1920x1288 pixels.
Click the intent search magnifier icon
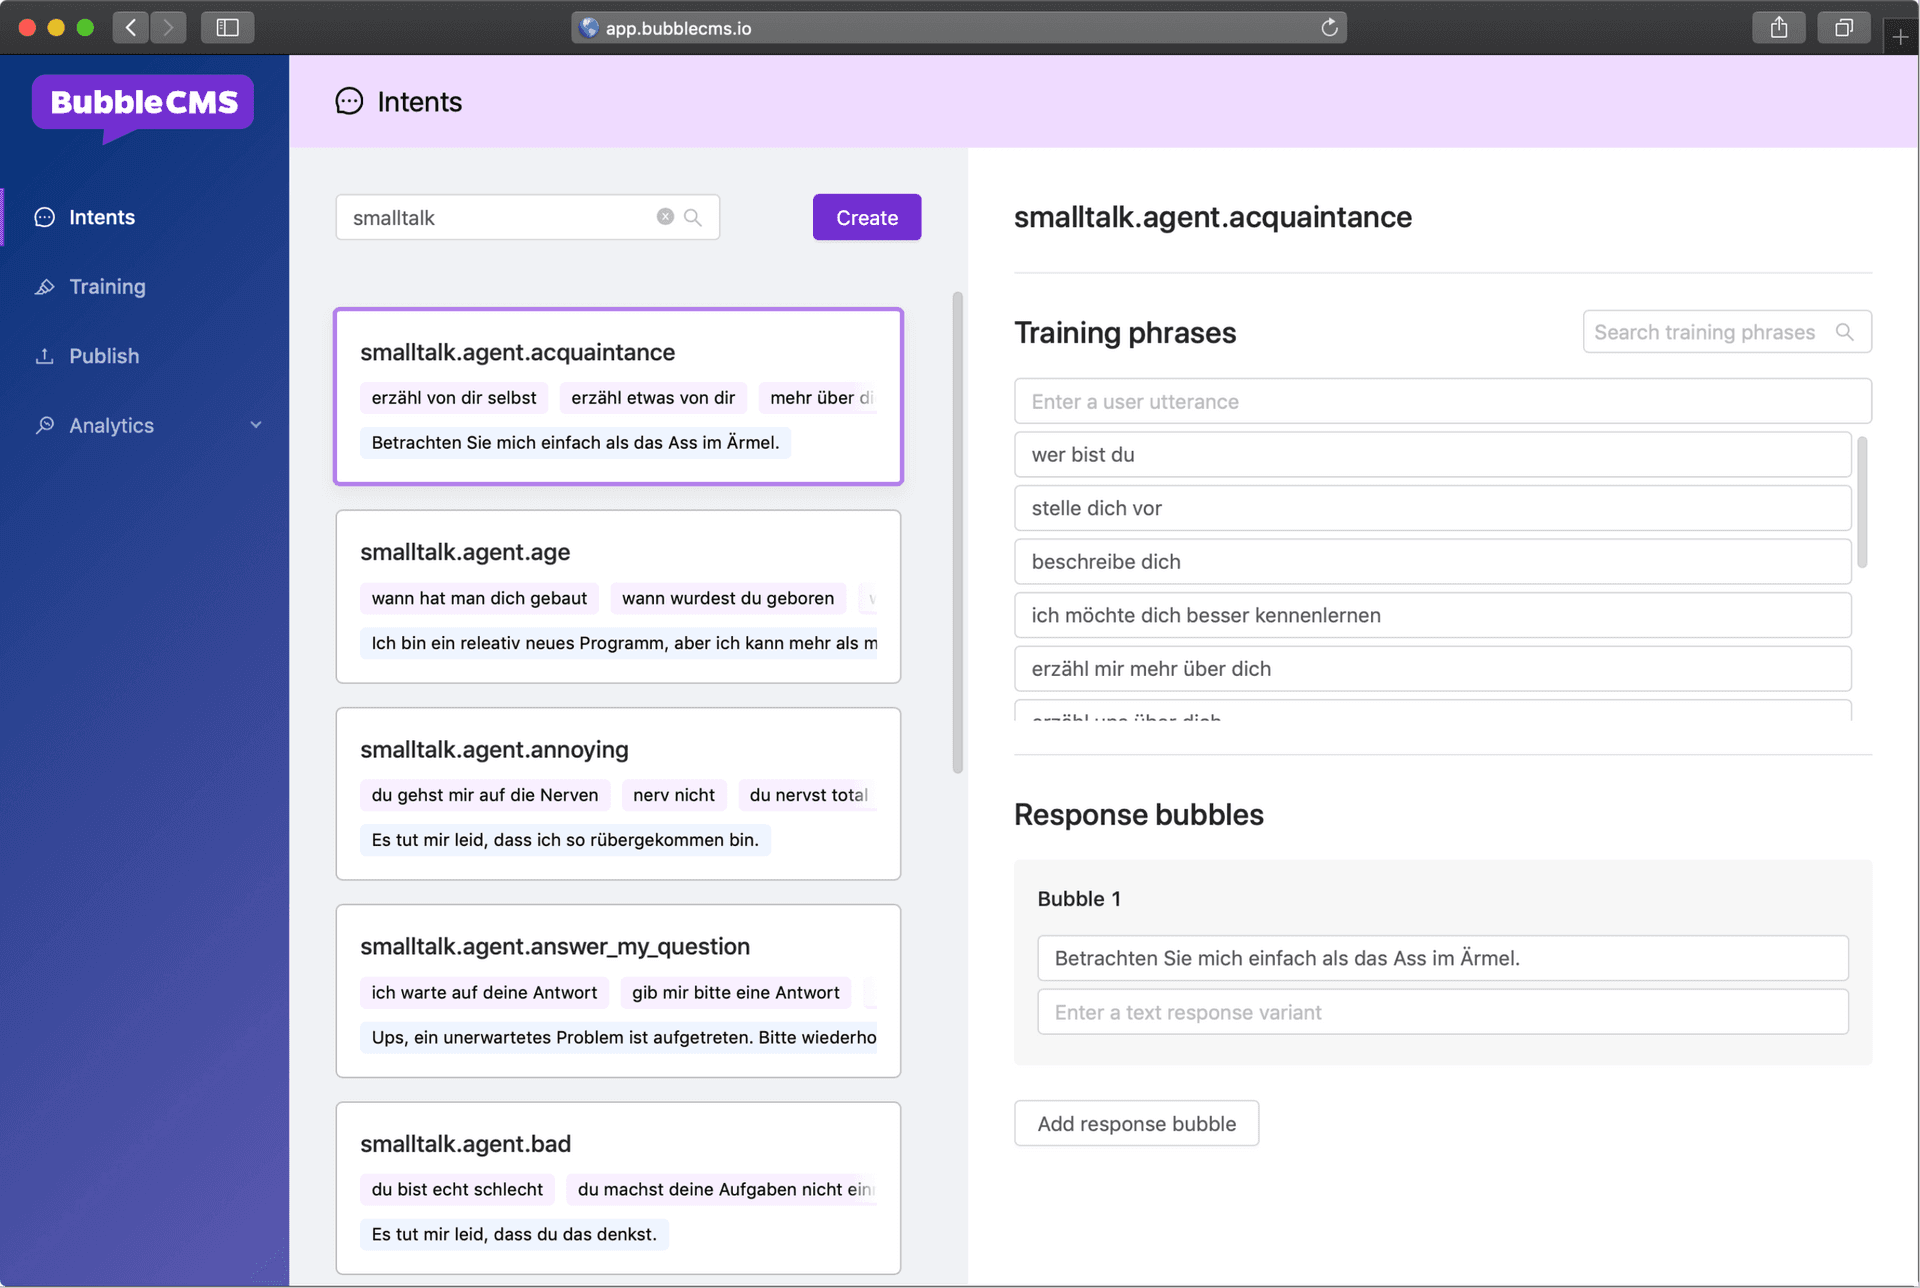click(x=693, y=217)
